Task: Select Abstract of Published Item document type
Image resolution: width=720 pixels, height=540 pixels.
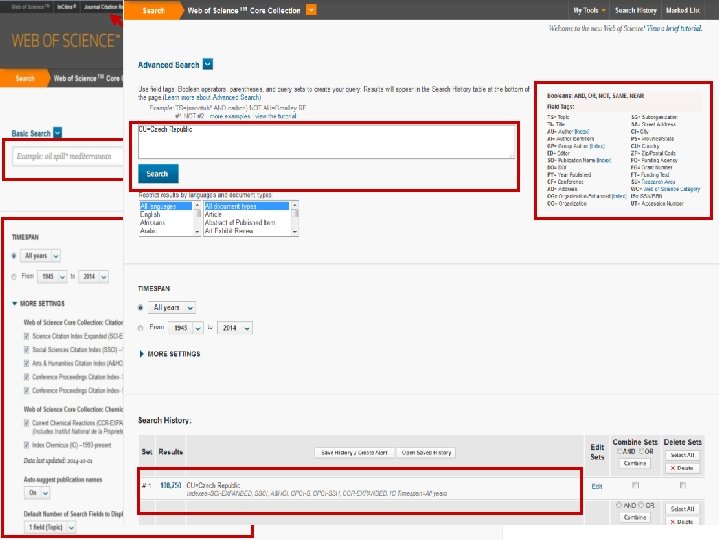Action: point(240,222)
